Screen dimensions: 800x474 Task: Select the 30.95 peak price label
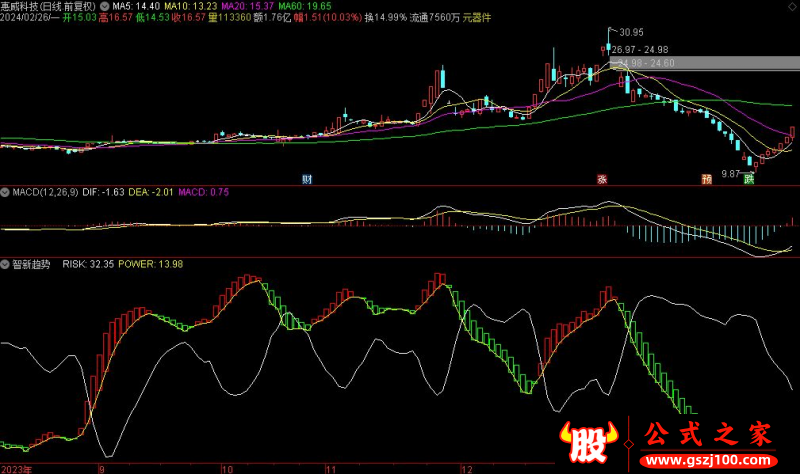(x=632, y=33)
